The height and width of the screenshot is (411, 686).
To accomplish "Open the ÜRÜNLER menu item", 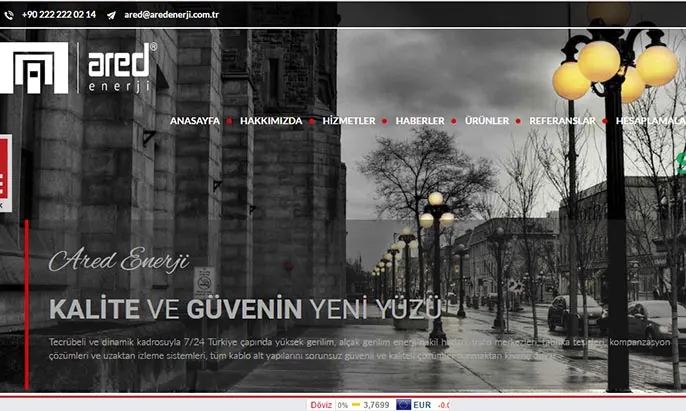I will [486, 120].
